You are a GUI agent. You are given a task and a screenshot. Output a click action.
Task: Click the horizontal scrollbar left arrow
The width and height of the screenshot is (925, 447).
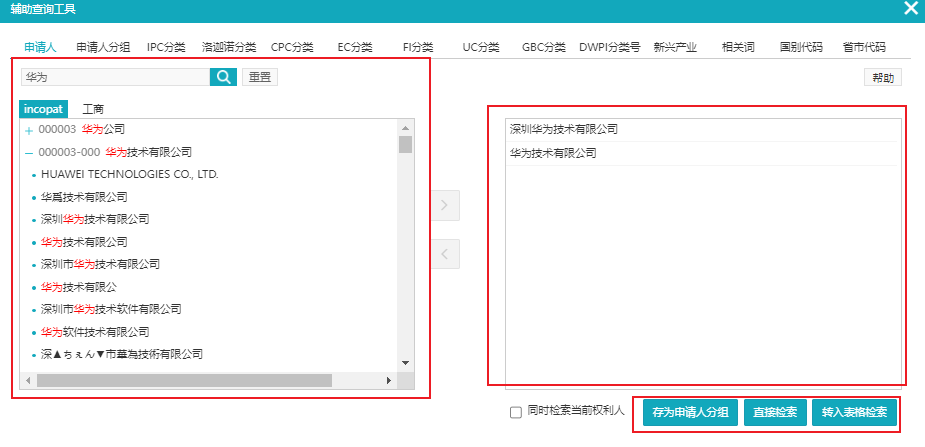click(x=28, y=380)
